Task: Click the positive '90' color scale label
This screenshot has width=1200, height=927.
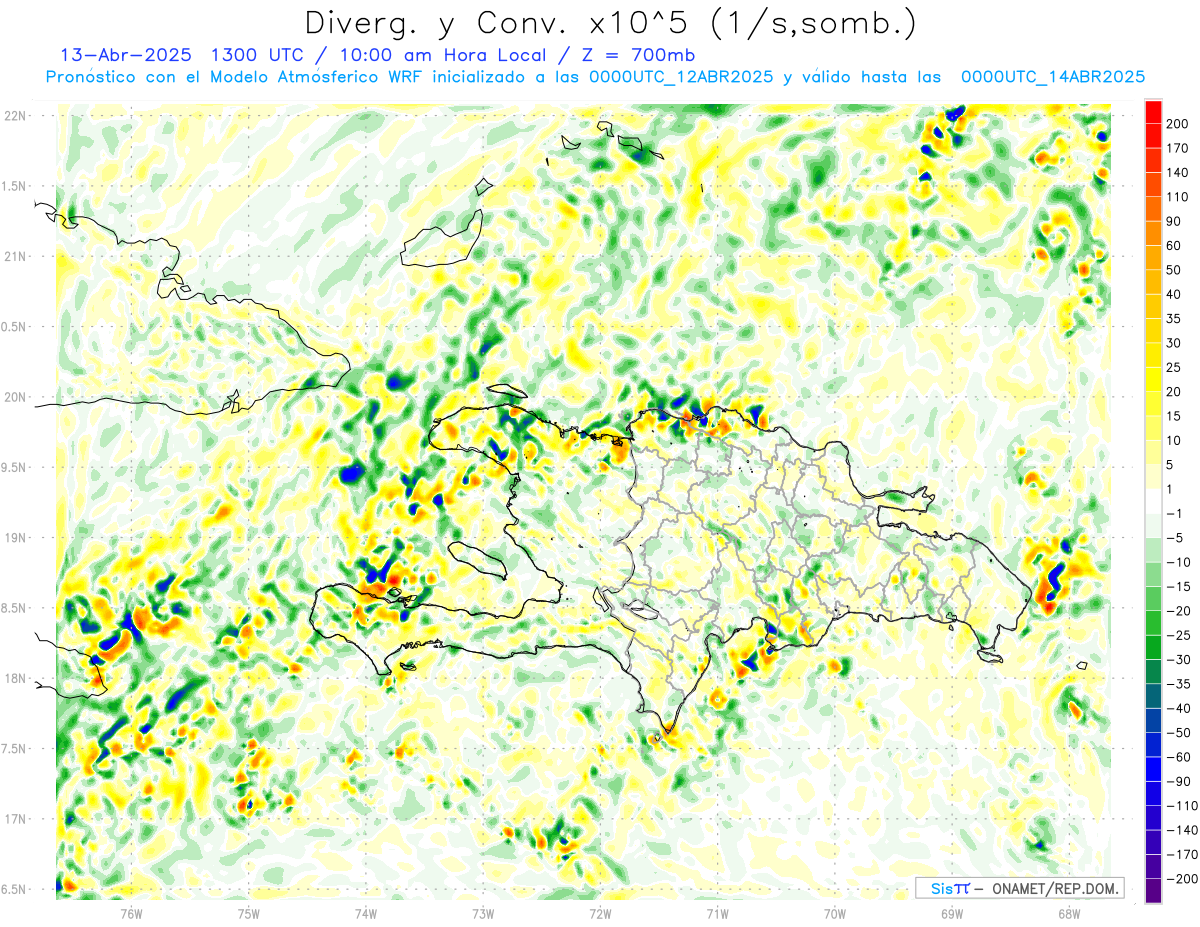Action: coord(1175,221)
